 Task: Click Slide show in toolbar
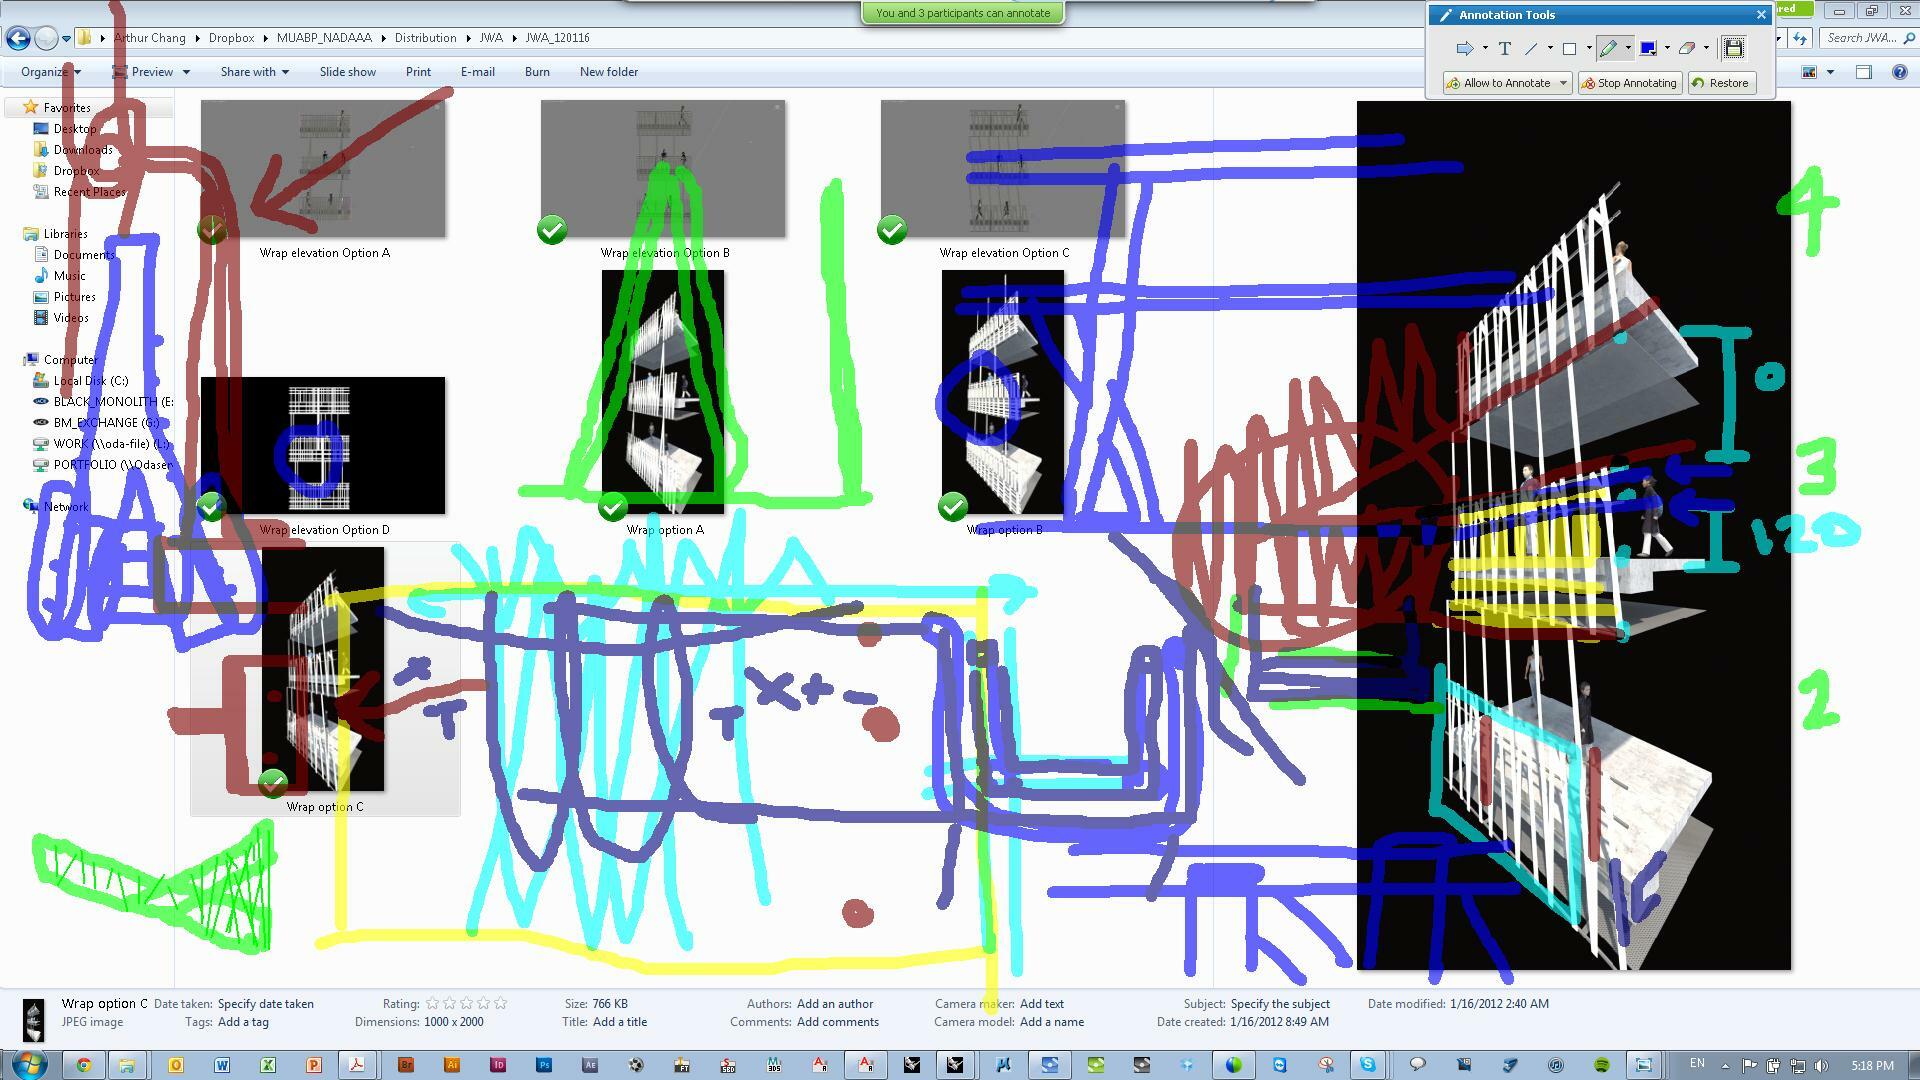348,72
